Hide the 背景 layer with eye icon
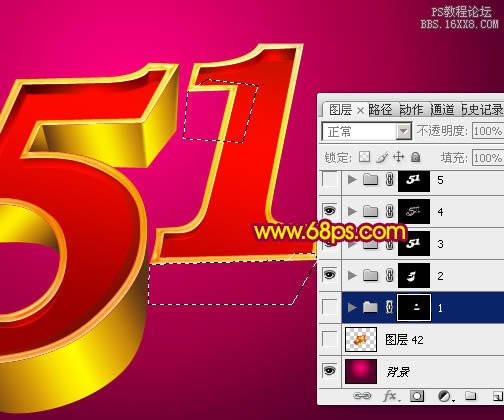This screenshot has height=420, width=504. tap(329, 370)
